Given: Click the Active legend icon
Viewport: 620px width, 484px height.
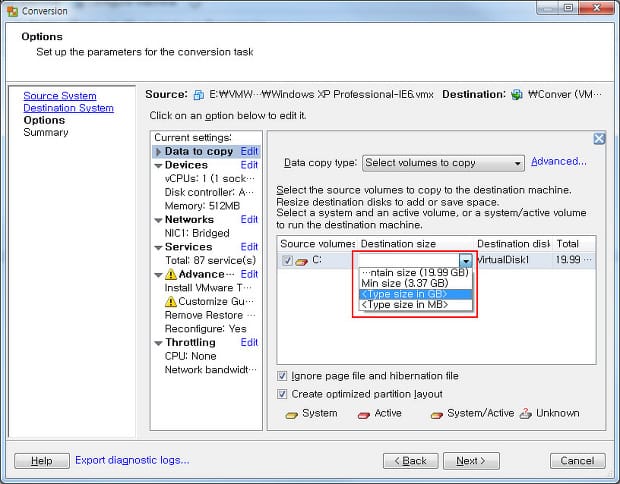Looking at the screenshot, I should [364, 415].
